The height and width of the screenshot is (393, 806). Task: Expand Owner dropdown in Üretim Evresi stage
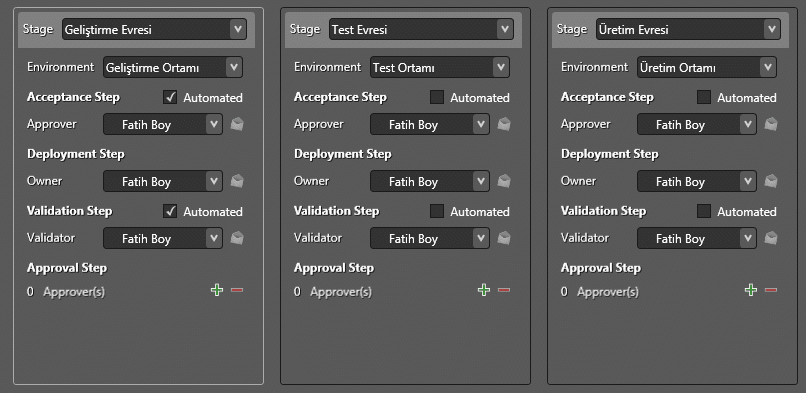(697, 181)
